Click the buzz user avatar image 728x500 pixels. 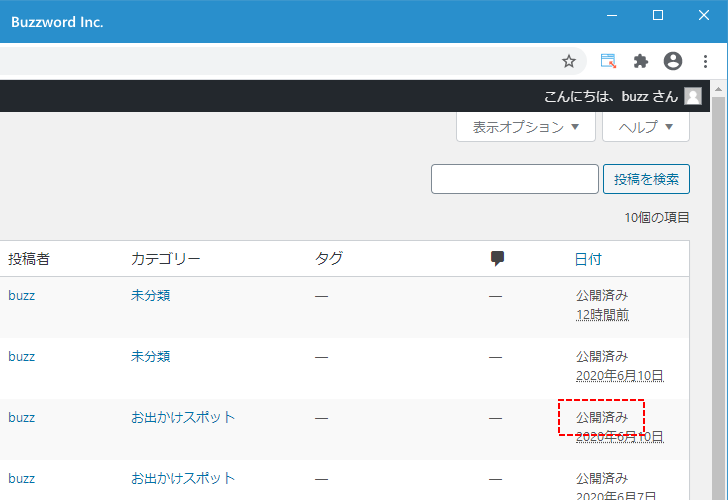[693, 96]
